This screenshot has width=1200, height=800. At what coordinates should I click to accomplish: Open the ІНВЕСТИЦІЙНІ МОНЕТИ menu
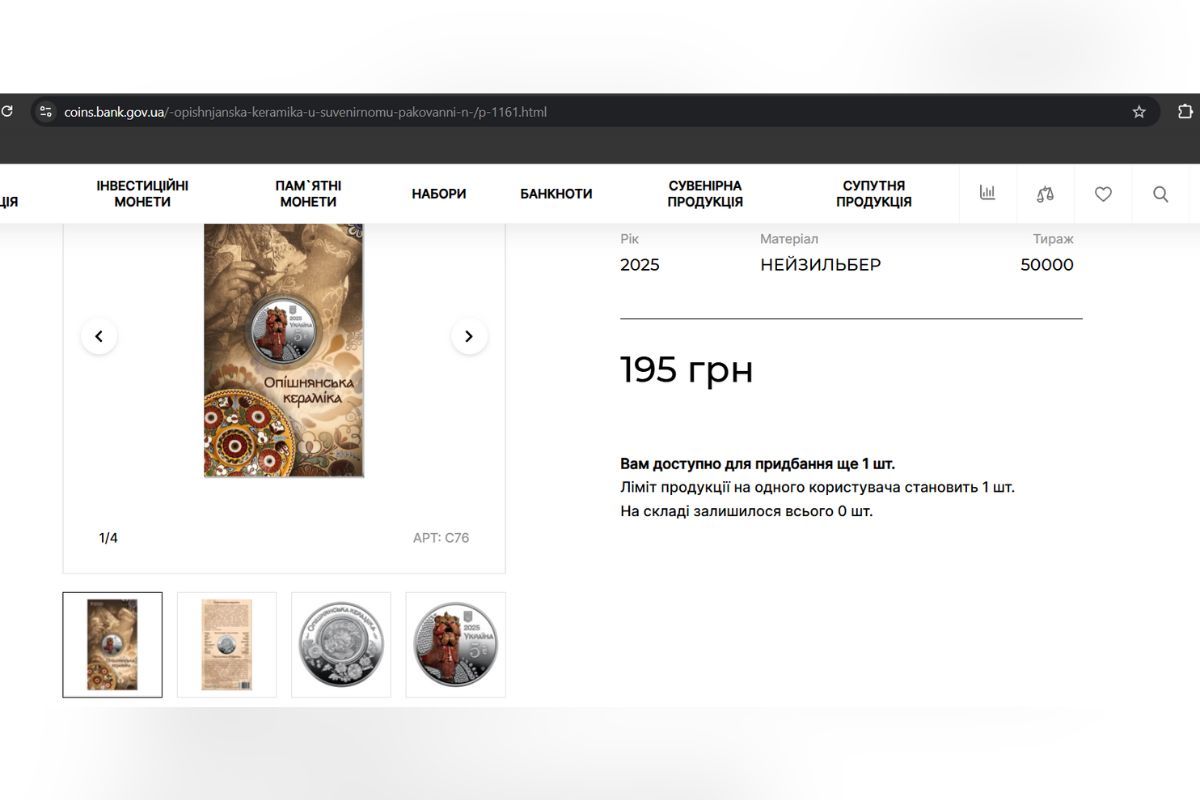(142, 194)
